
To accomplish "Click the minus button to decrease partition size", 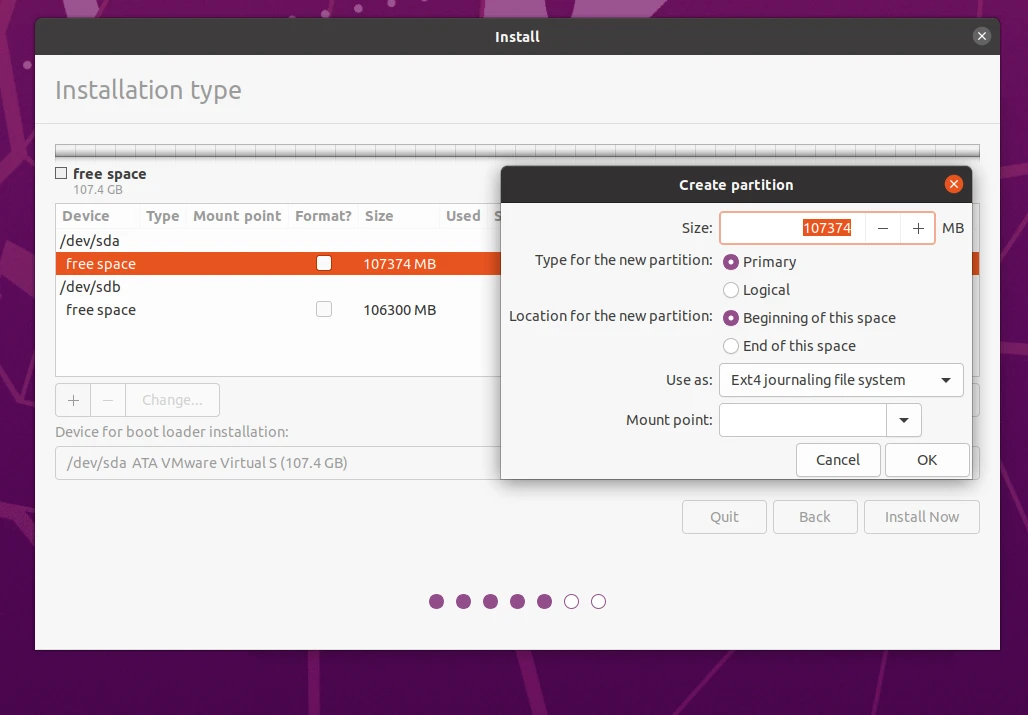I will pos(882,228).
